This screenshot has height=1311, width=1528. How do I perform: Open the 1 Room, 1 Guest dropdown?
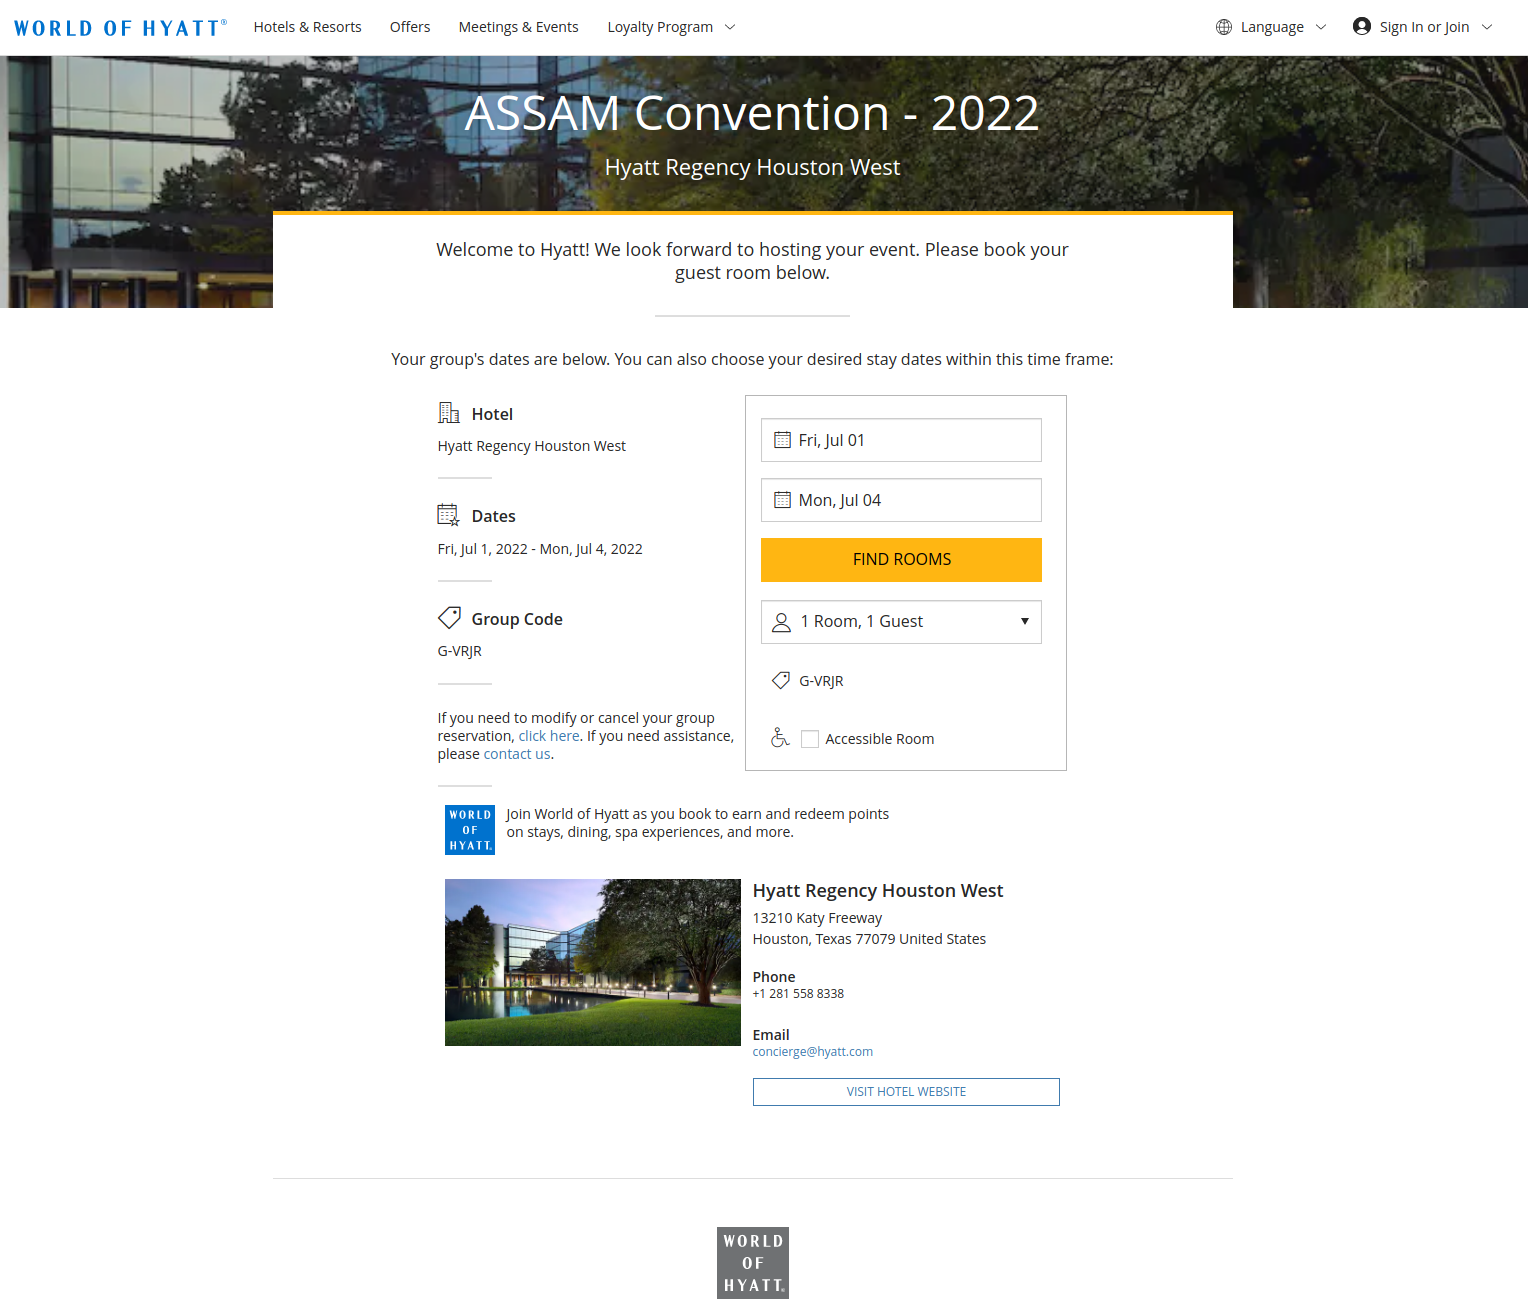[901, 622]
